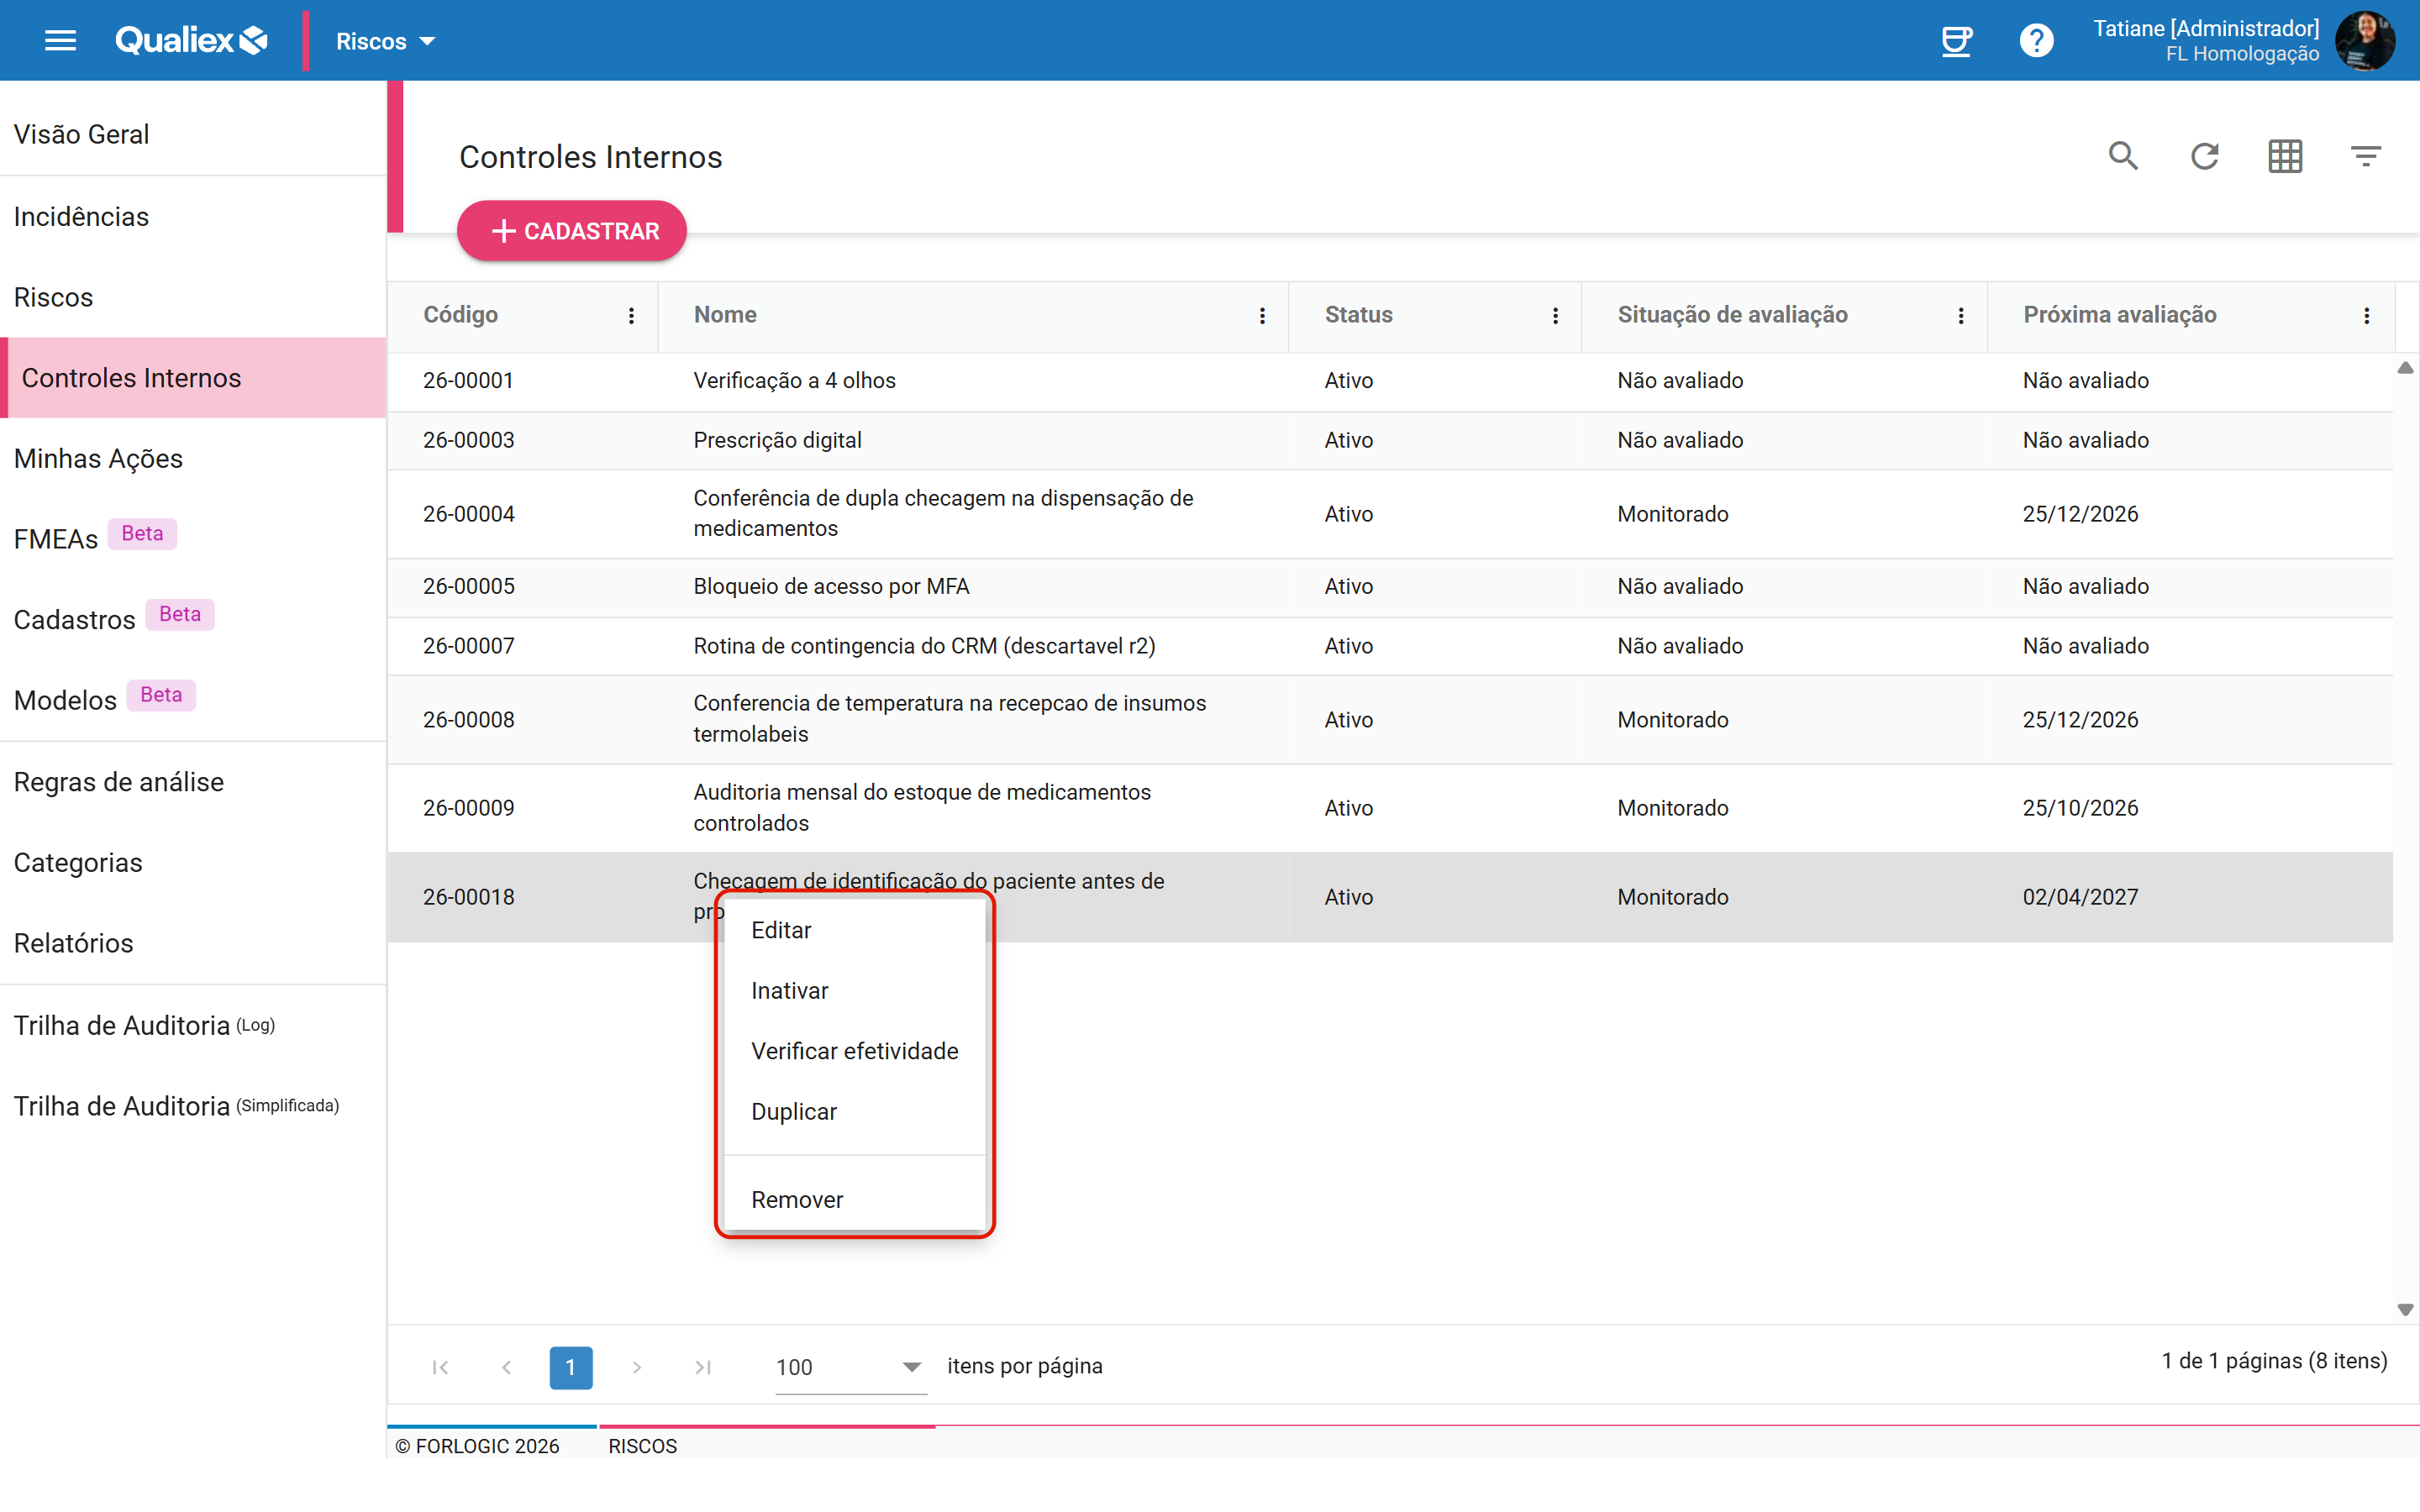Click the CADASTRAR button
2420x1512 pixels.
click(572, 231)
